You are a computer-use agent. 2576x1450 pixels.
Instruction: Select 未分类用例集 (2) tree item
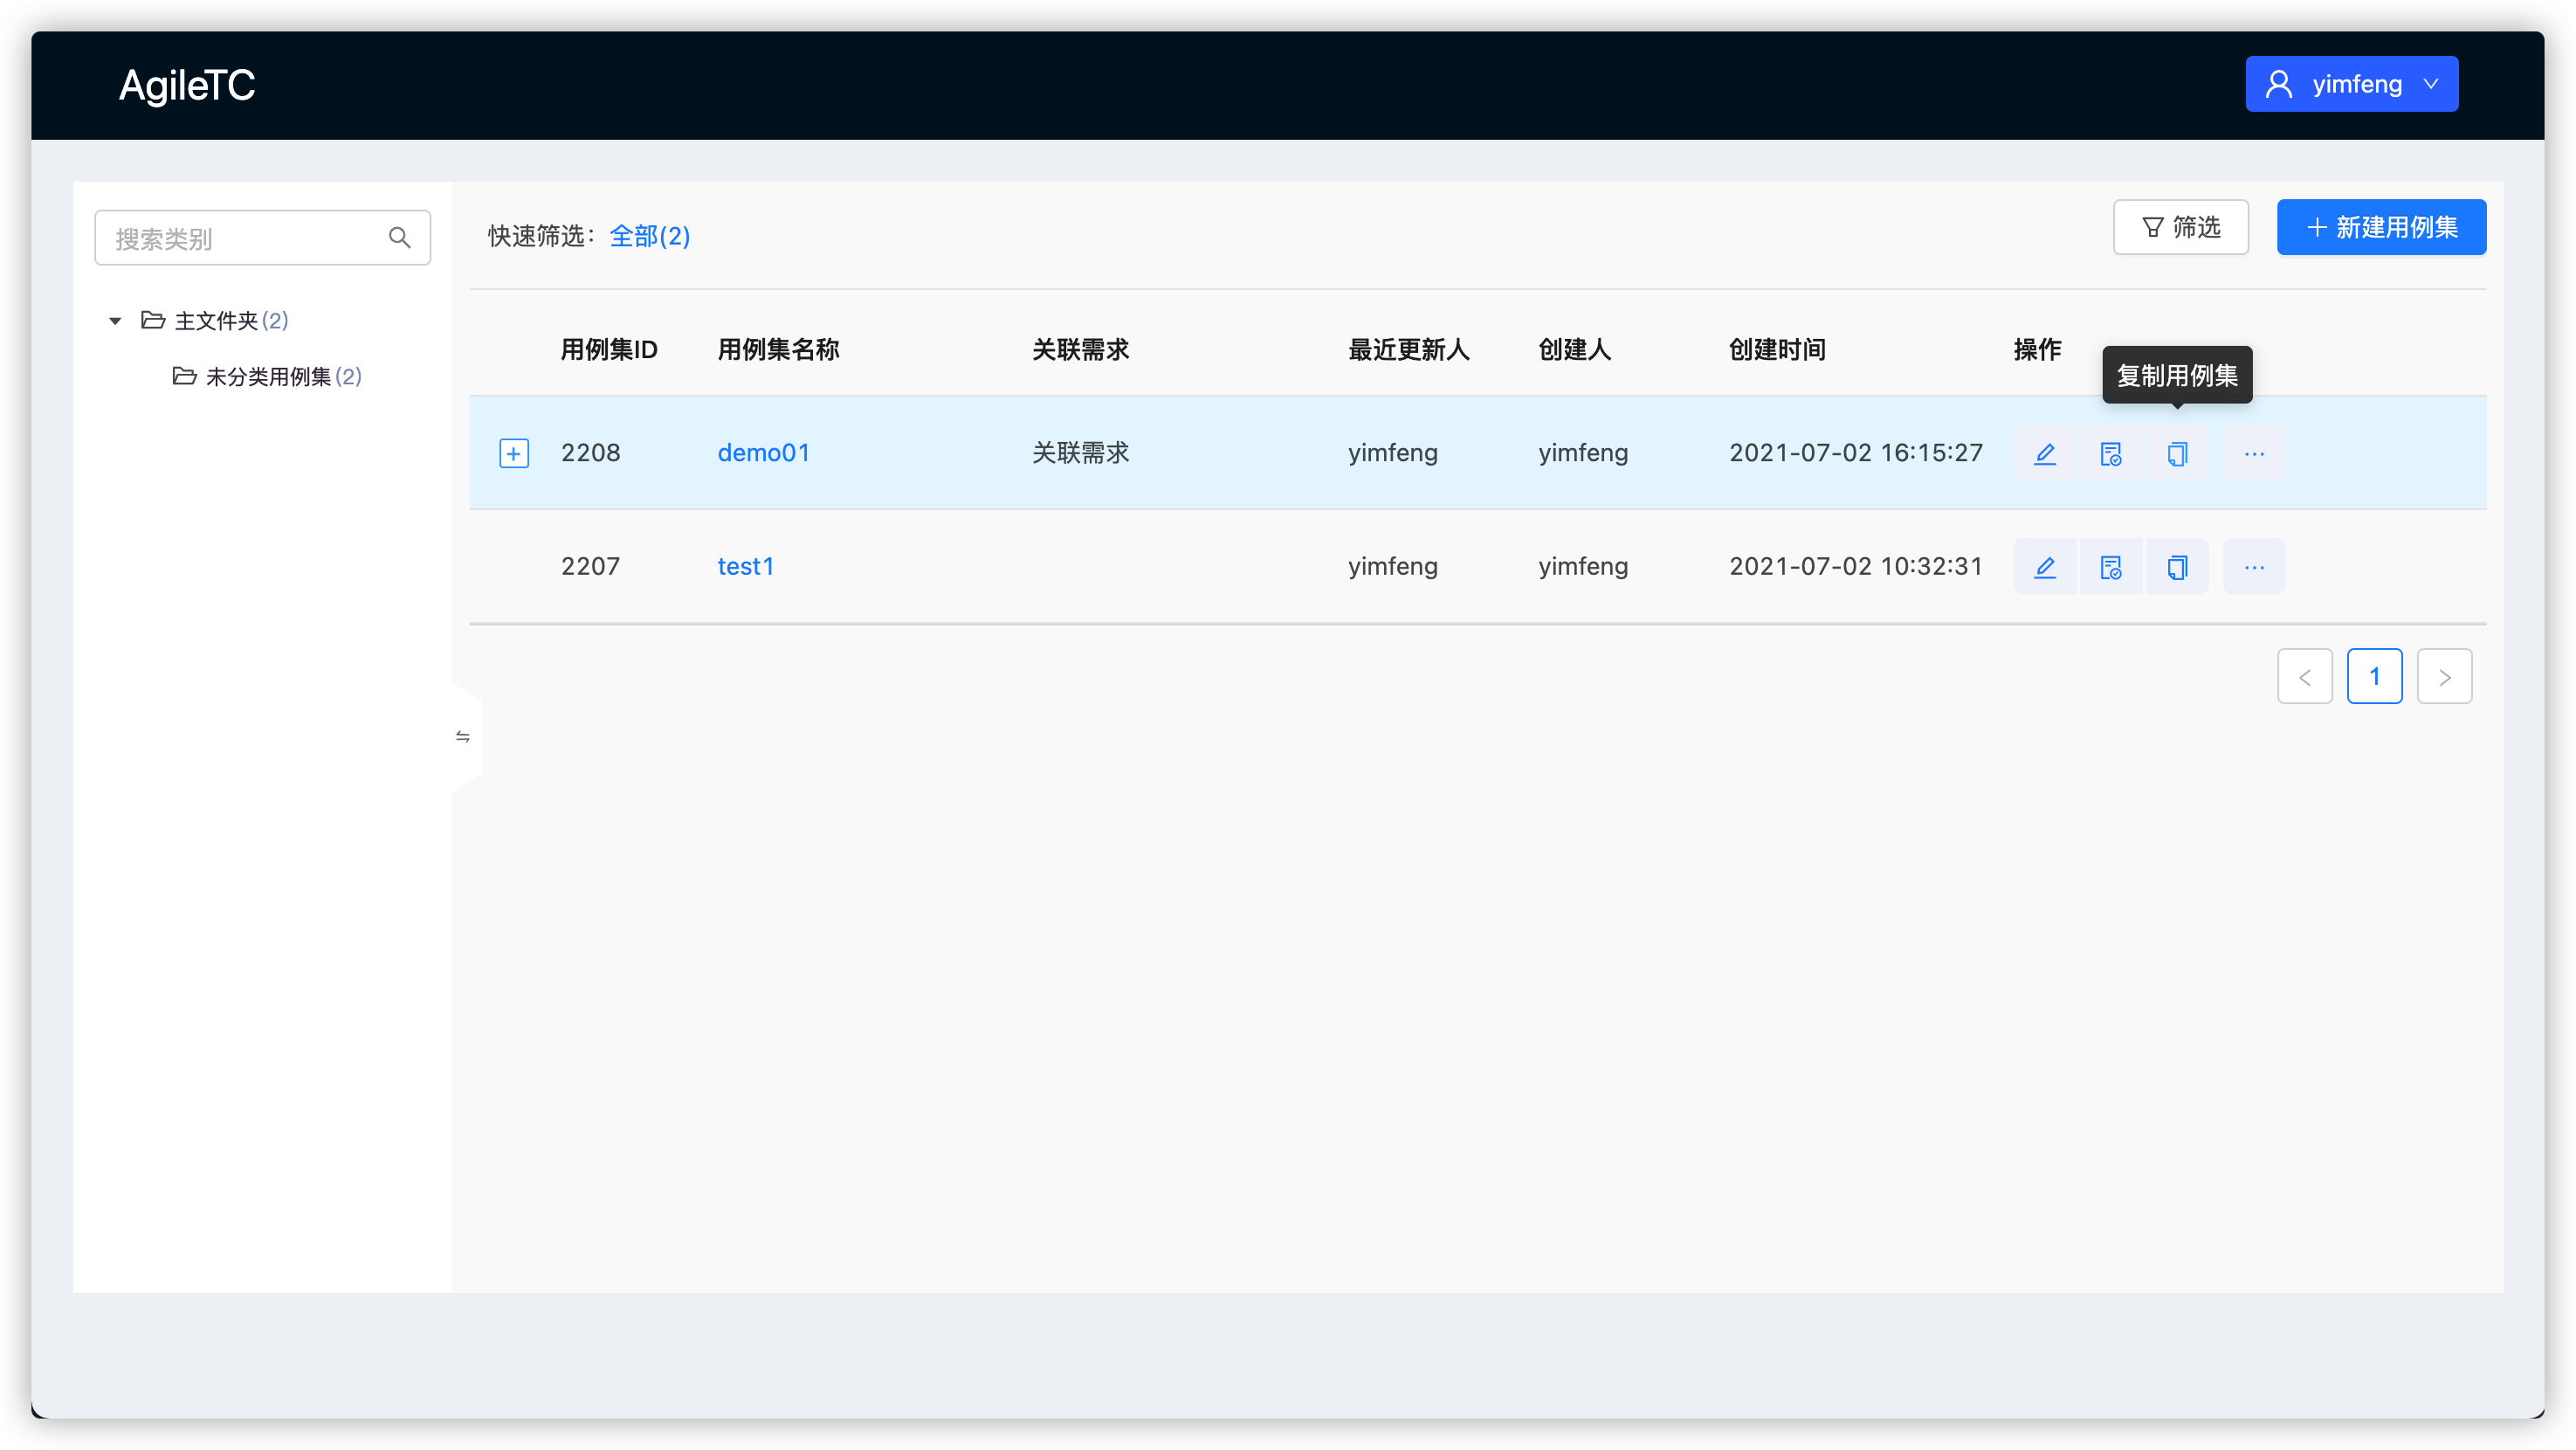283,376
